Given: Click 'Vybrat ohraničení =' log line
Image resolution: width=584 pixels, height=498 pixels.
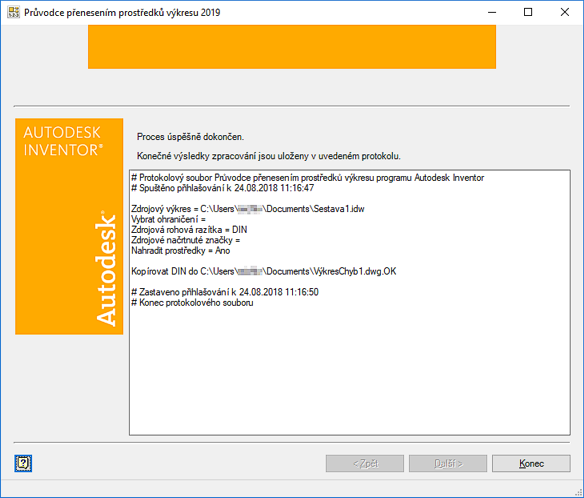Looking at the screenshot, I should (x=168, y=219).
